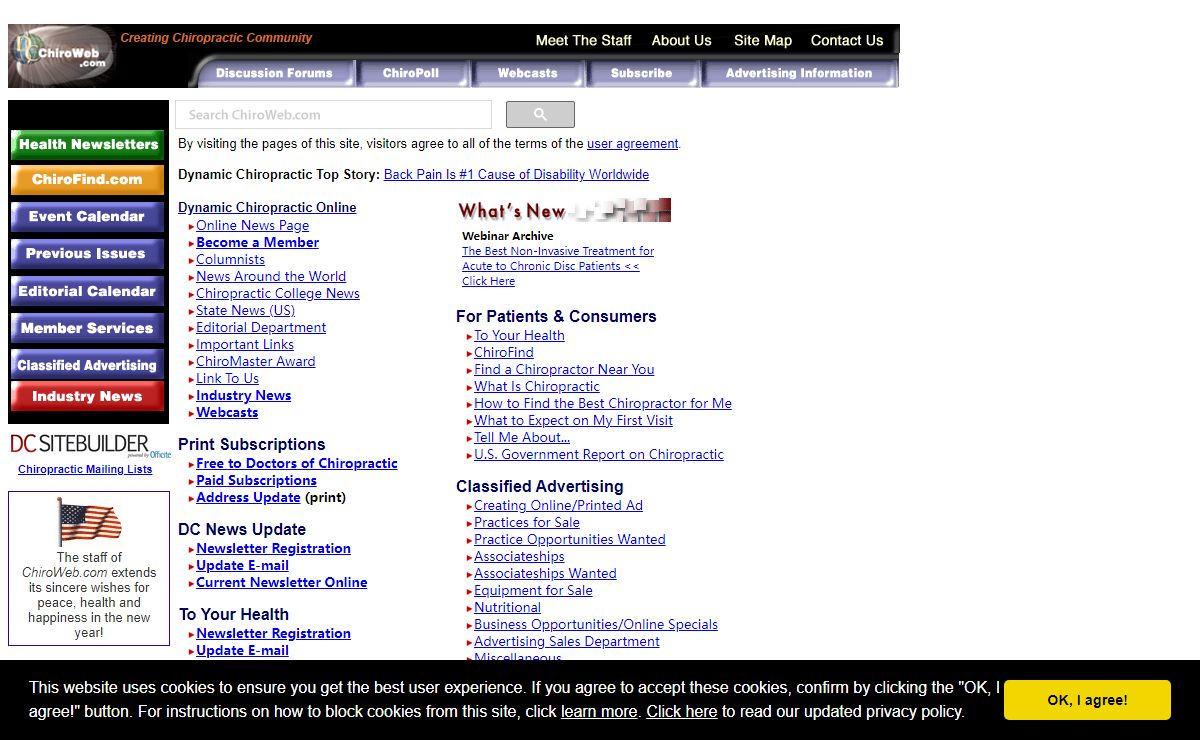
Task: Click the American flag image
Action: click(90, 522)
